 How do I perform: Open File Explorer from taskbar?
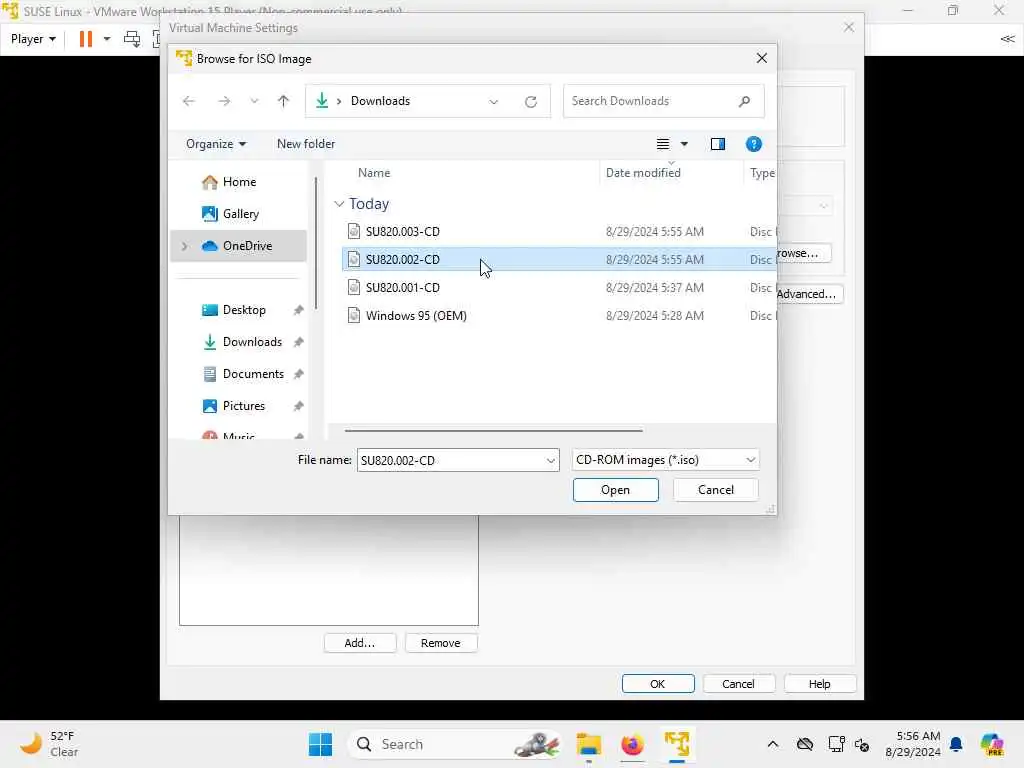click(588, 744)
